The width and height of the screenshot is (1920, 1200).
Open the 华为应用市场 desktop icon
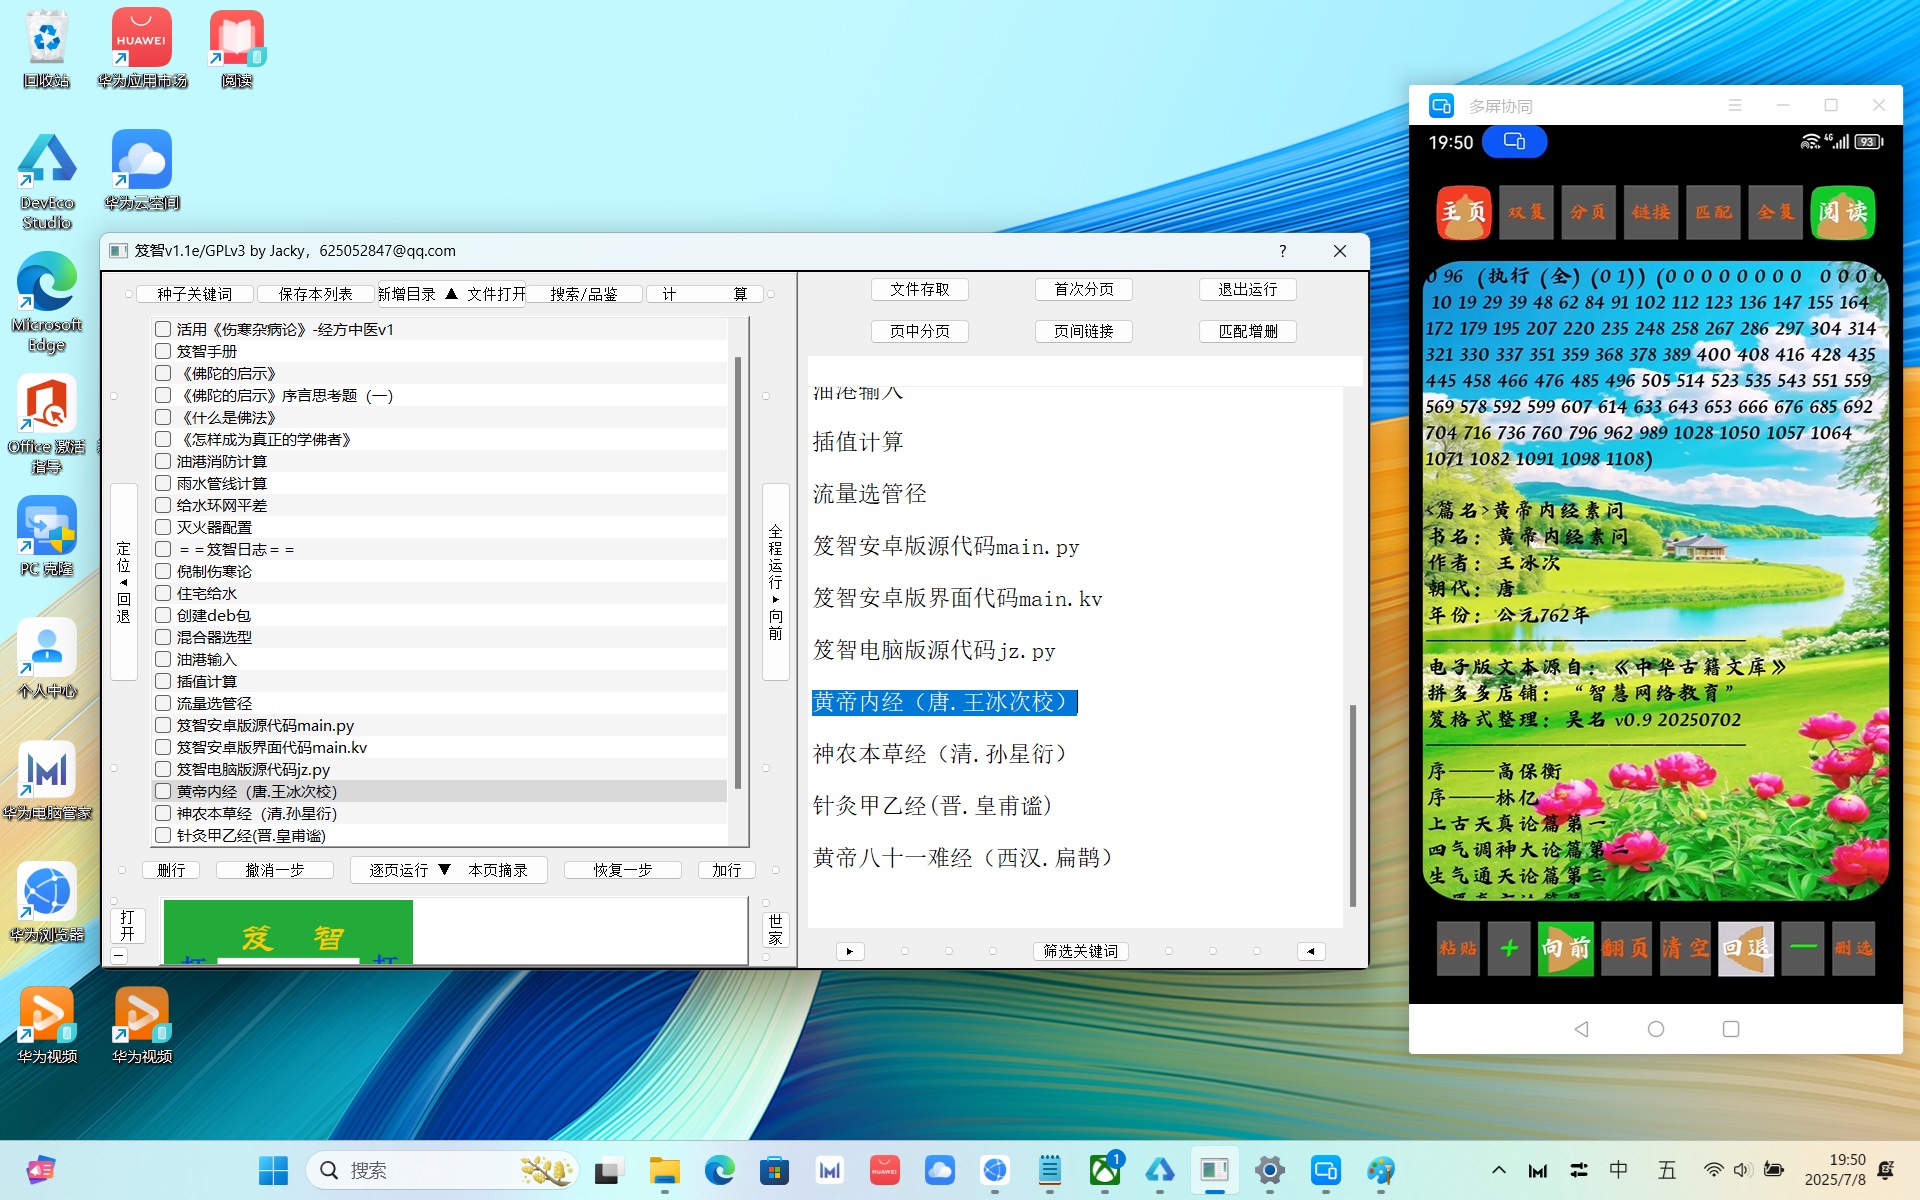[141, 50]
